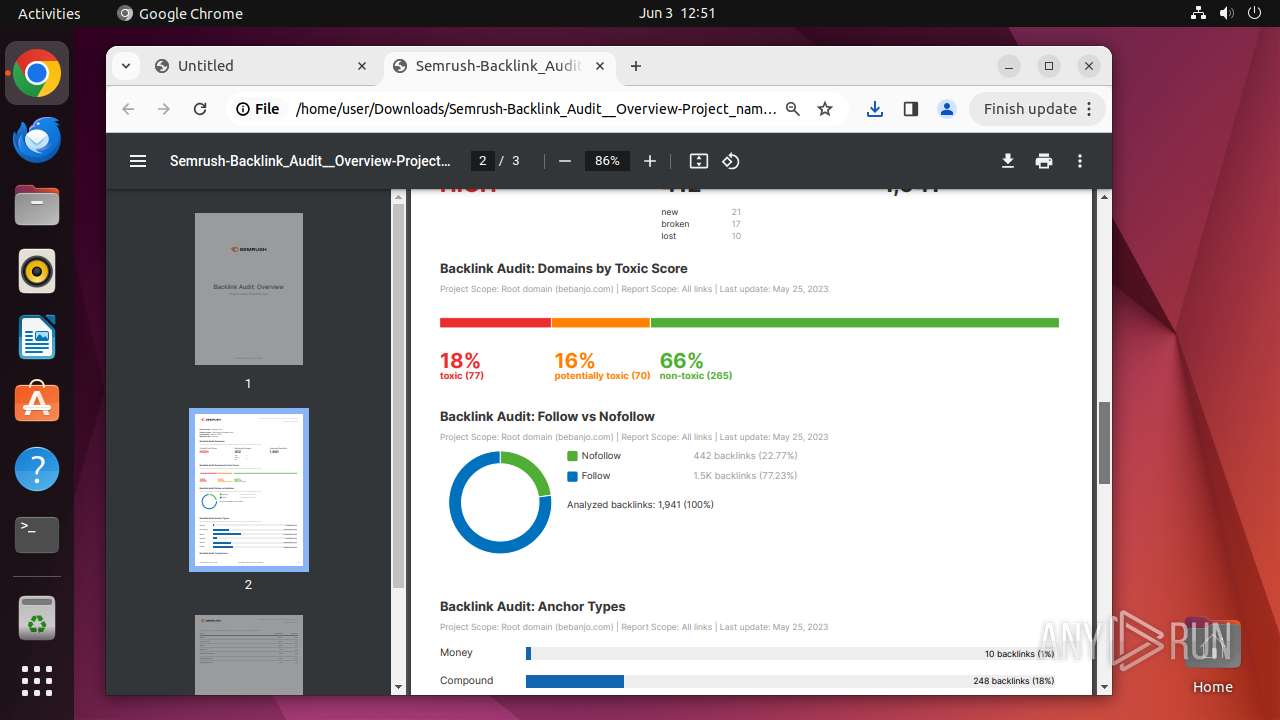Viewport: 1280px width, 720px height.
Task: Click "1.5K backlinks (77.23%)" text
Action: pos(745,476)
